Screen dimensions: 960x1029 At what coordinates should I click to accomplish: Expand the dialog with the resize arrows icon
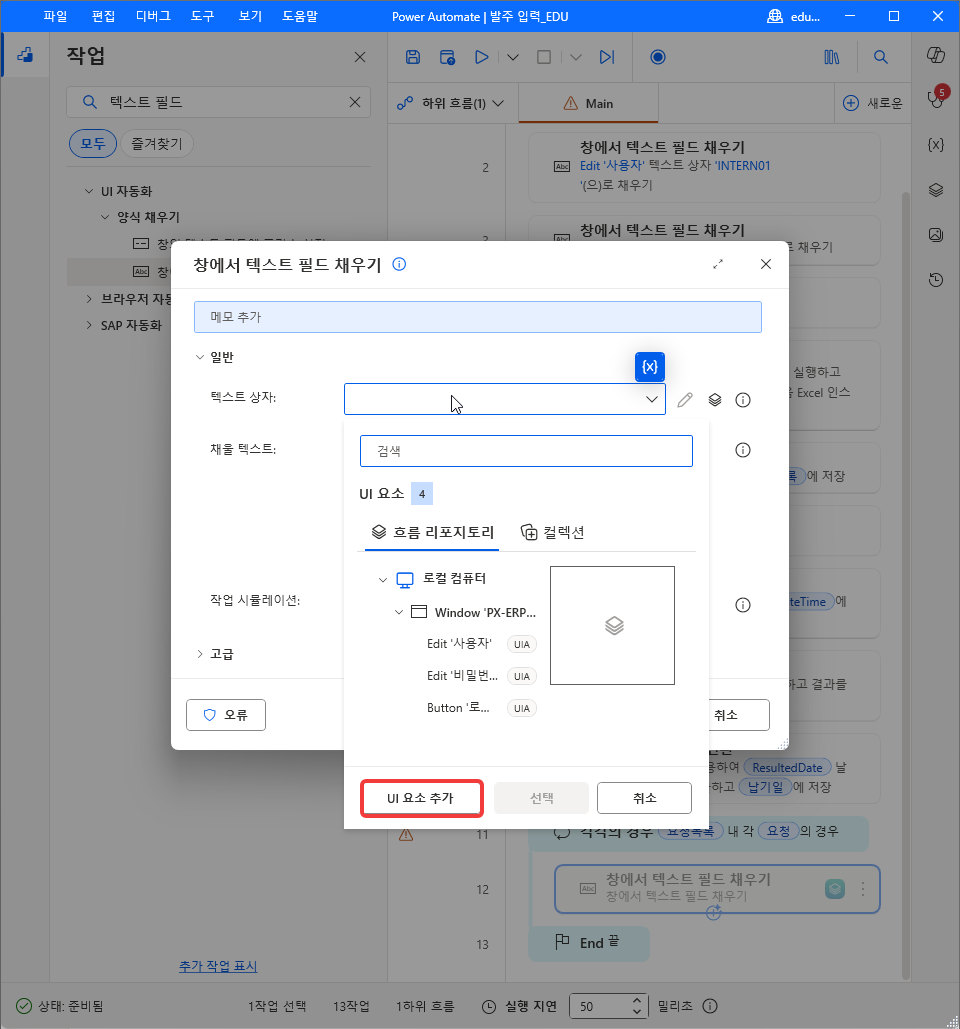(718, 264)
